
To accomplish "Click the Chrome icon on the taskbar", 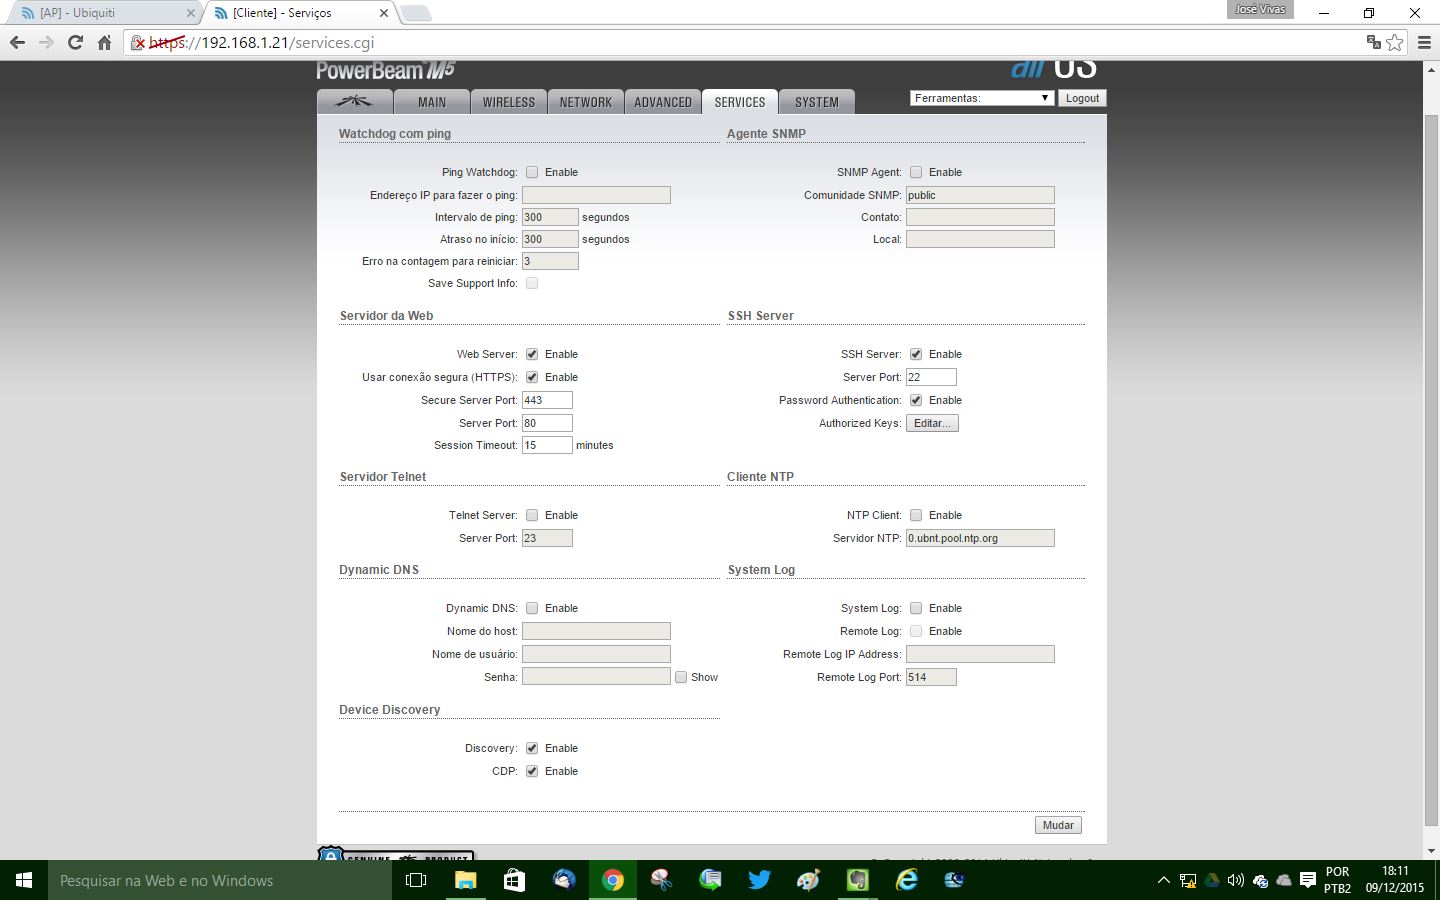I will click(612, 880).
